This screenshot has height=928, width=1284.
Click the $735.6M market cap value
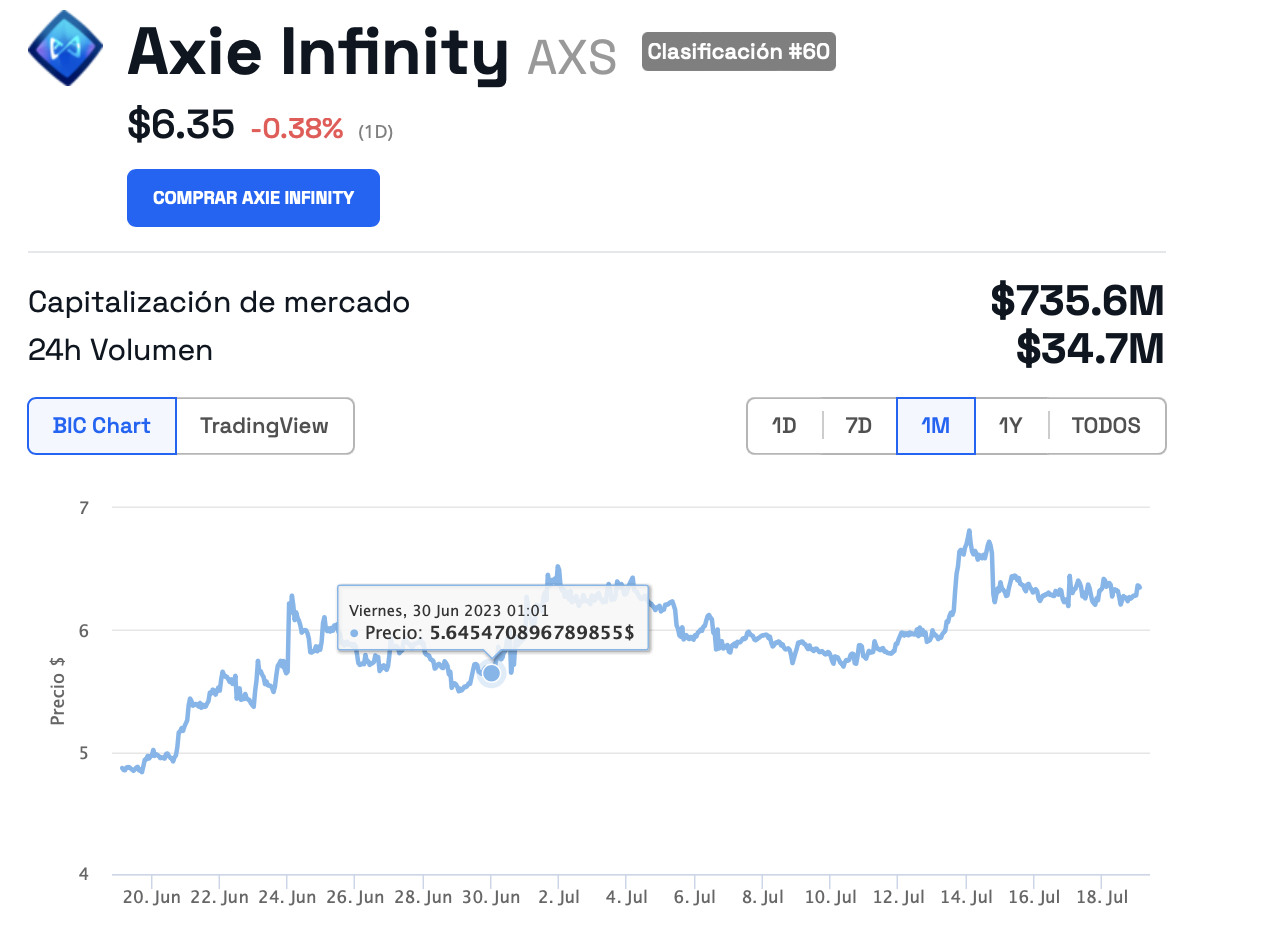pyautogui.click(x=1077, y=301)
